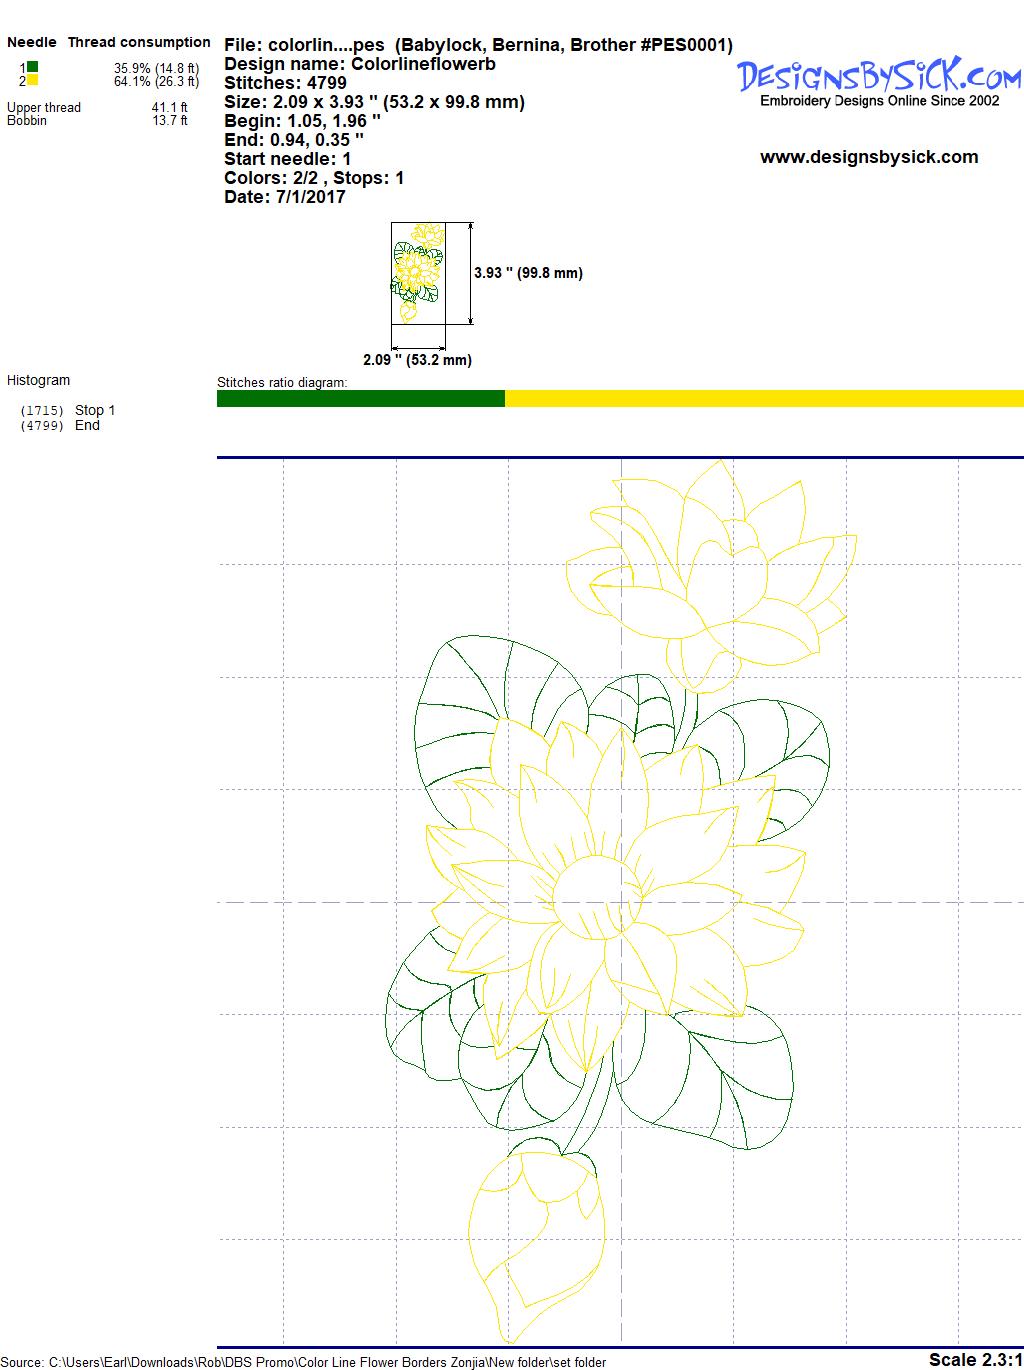Click the DesignsBySick.com logo
Viewport: 1024px width, 1370px height.
879,76
